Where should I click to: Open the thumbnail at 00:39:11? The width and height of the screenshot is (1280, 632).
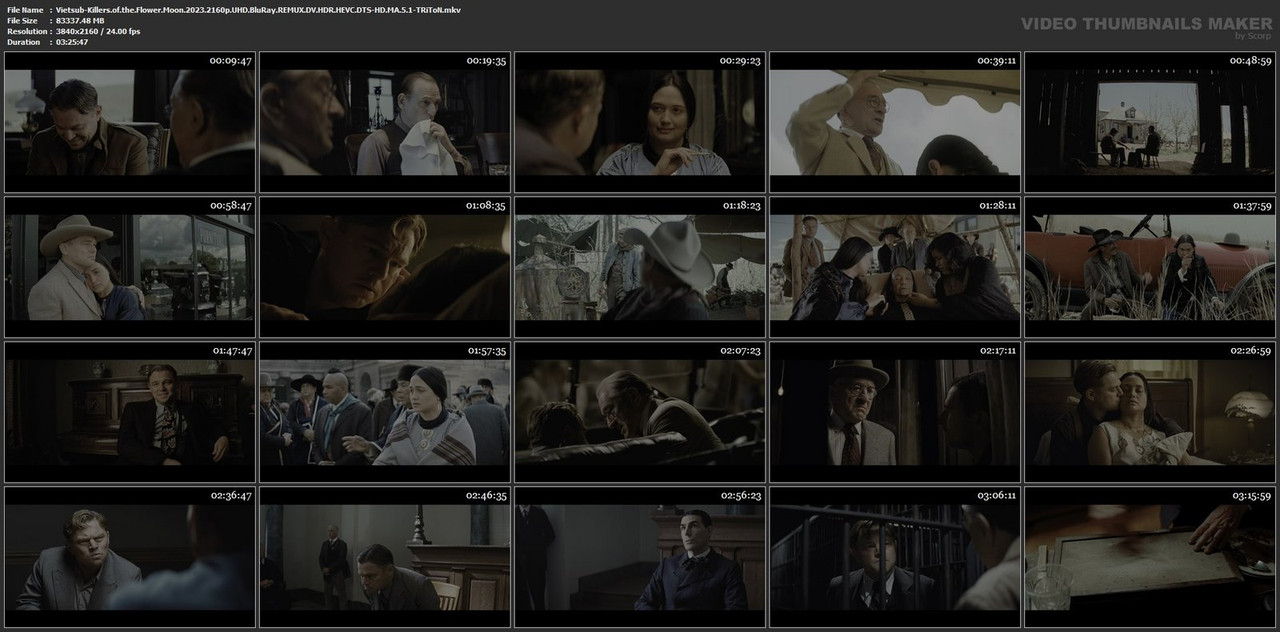895,122
